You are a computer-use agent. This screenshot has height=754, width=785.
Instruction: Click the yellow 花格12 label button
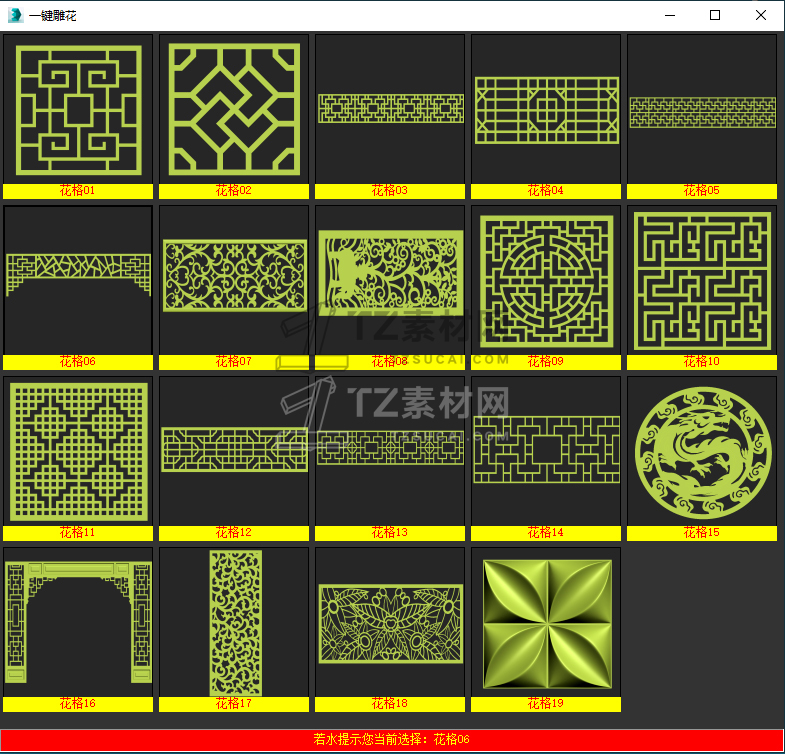click(x=234, y=533)
